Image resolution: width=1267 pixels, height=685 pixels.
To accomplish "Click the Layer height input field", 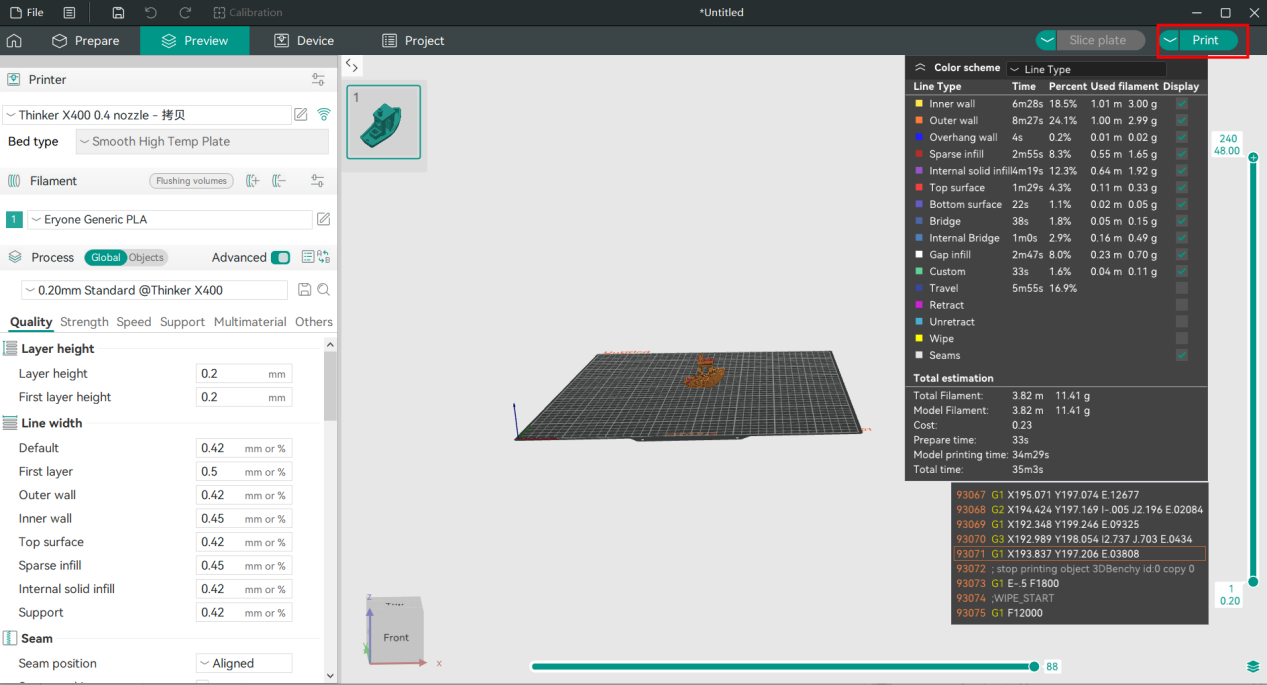I will pyautogui.click(x=244, y=373).
